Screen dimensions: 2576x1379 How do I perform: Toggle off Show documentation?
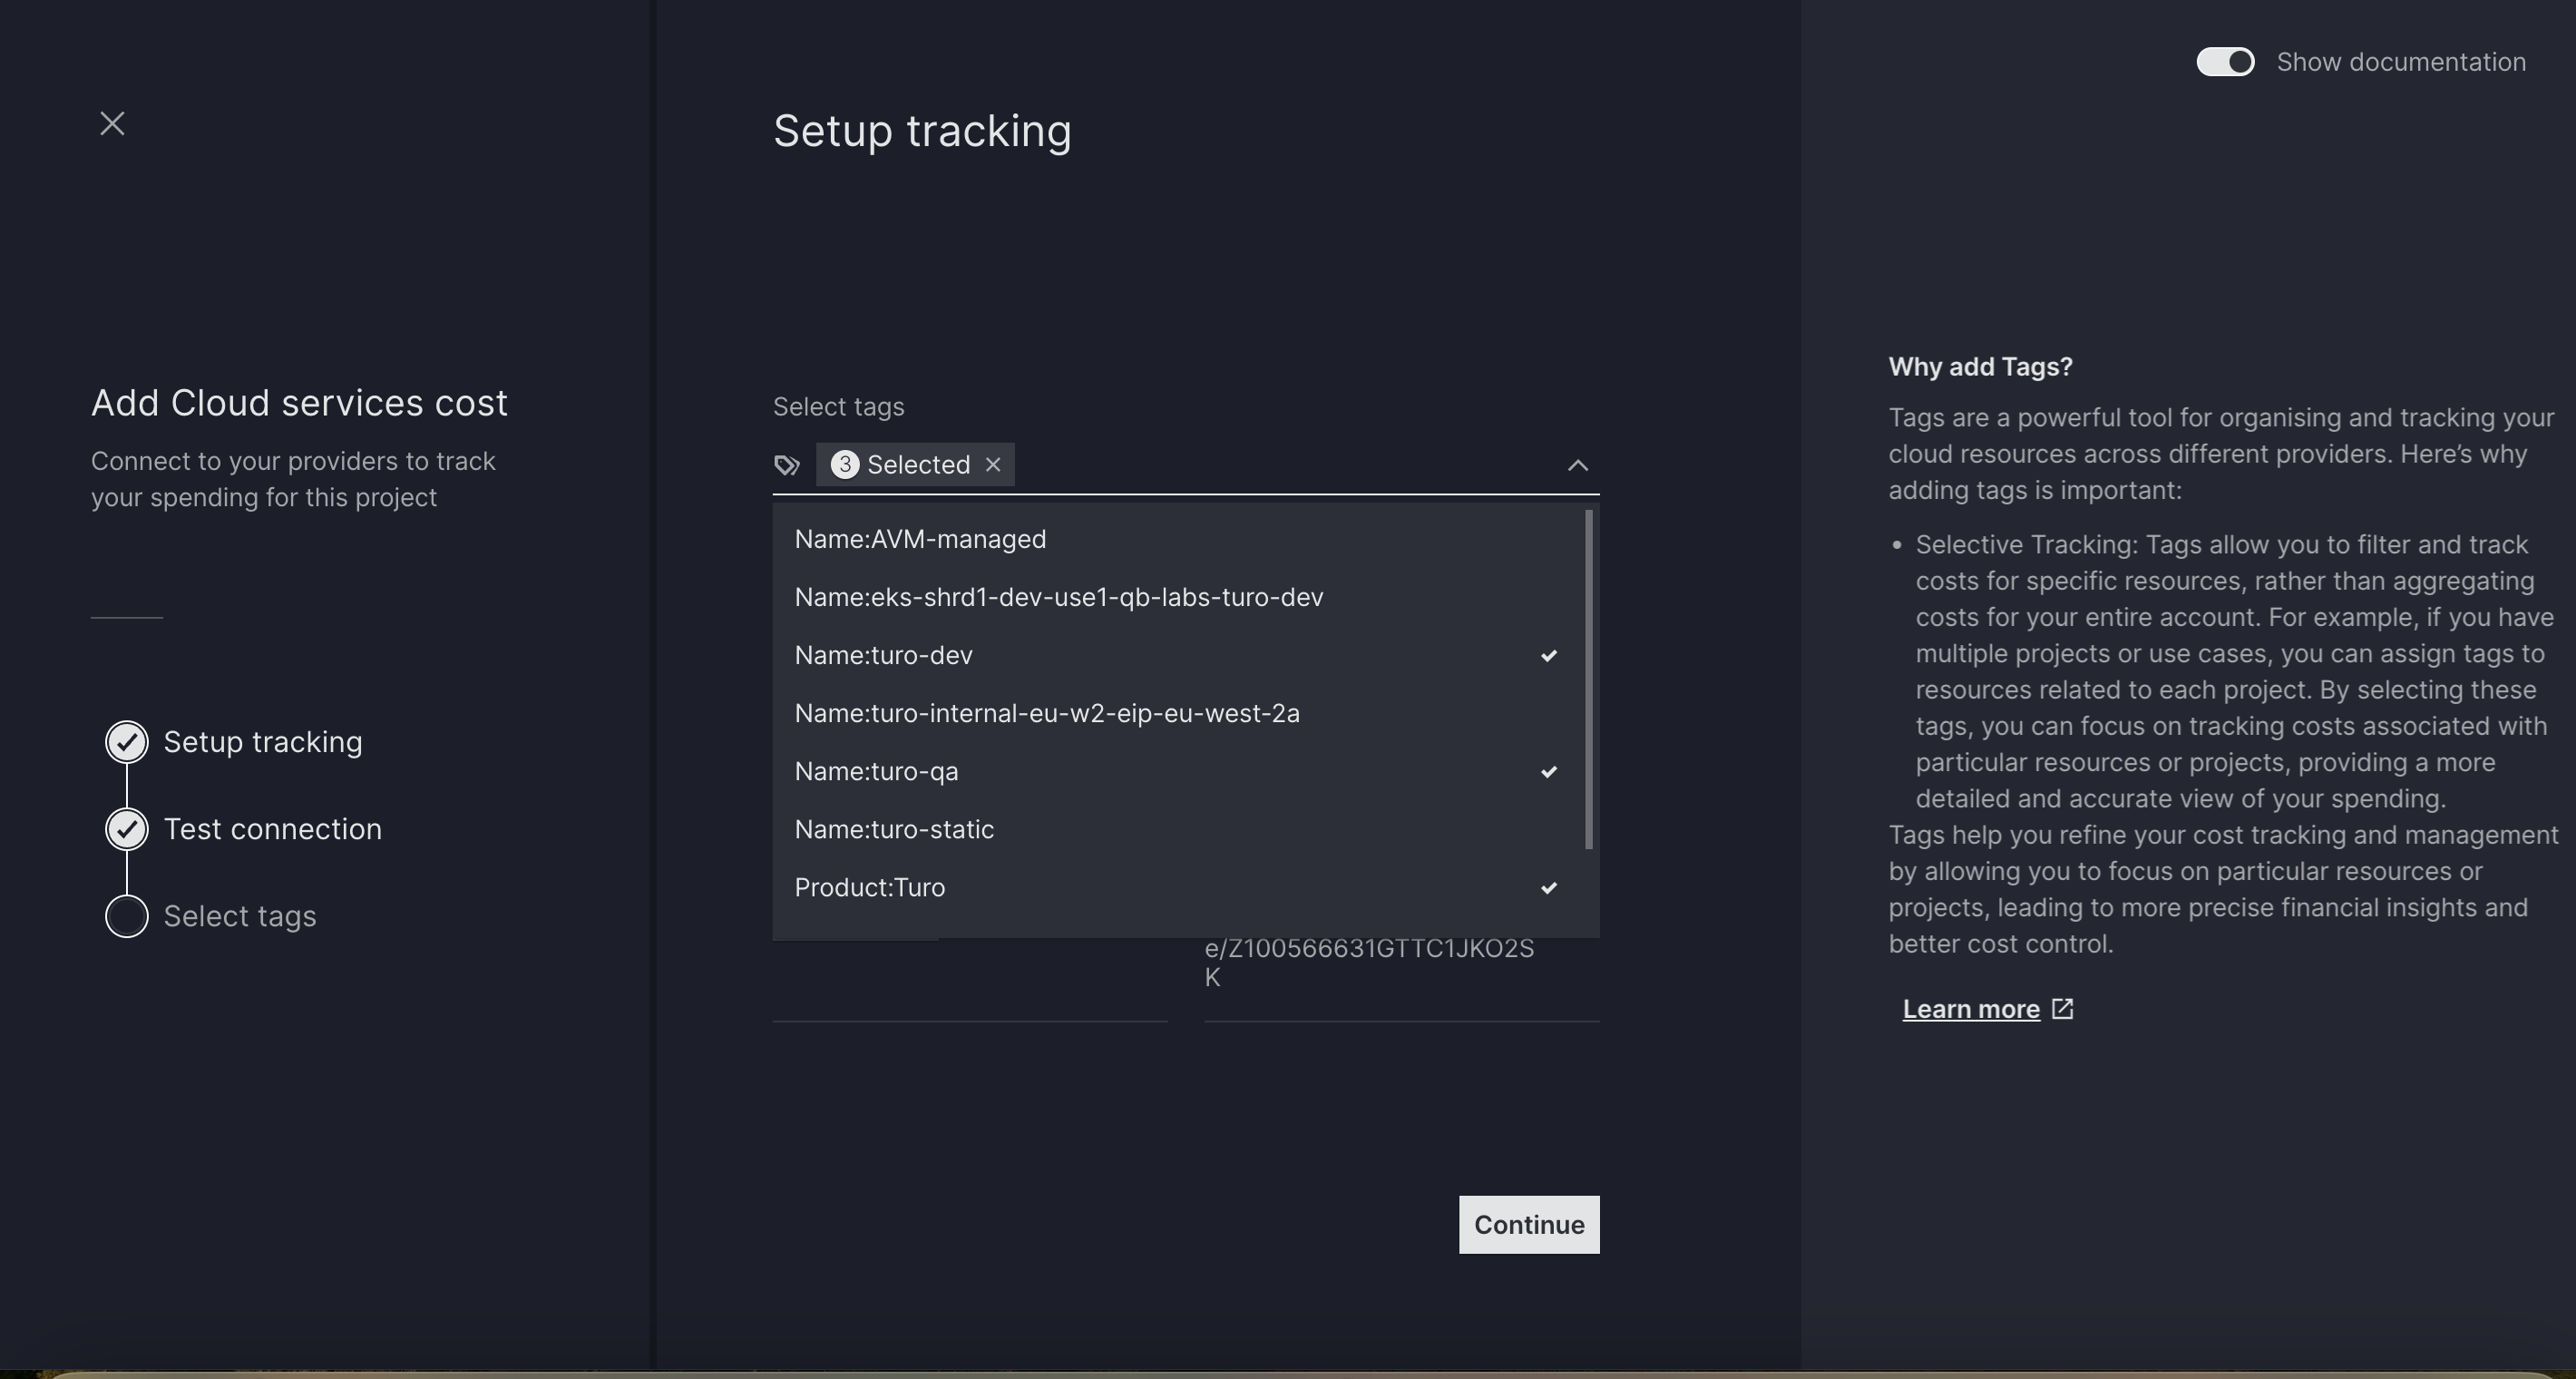pyautogui.click(x=2224, y=61)
